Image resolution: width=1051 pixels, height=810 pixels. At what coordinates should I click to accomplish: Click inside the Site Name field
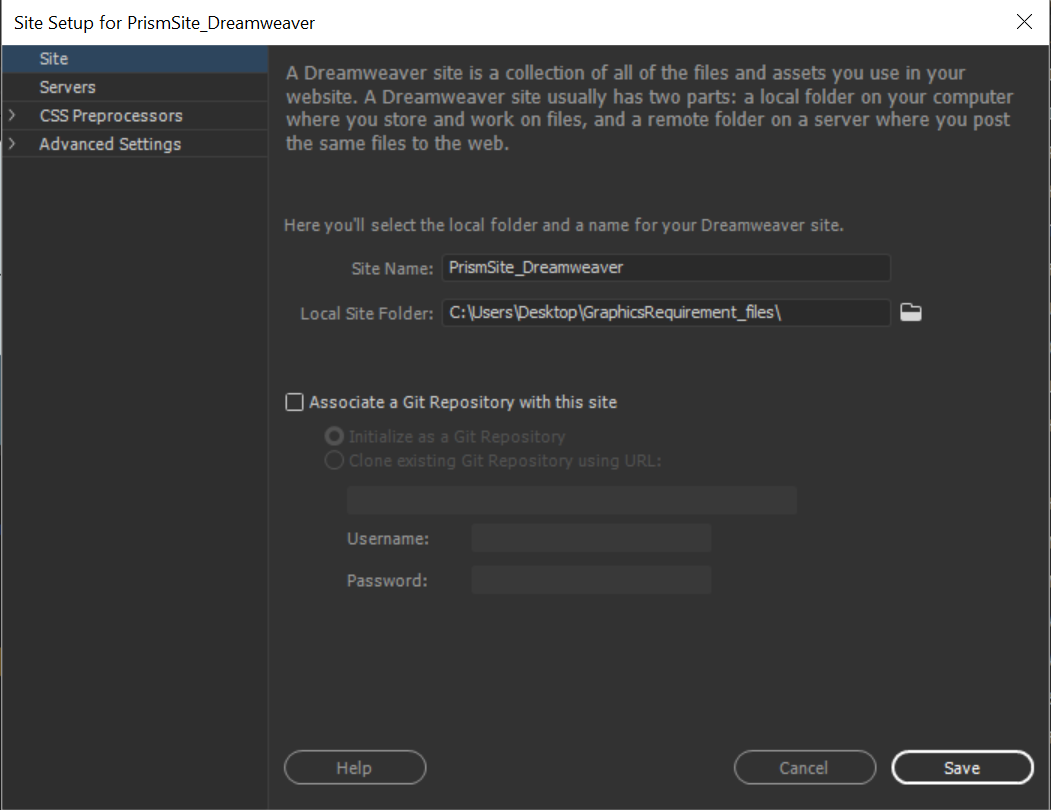[x=665, y=267]
